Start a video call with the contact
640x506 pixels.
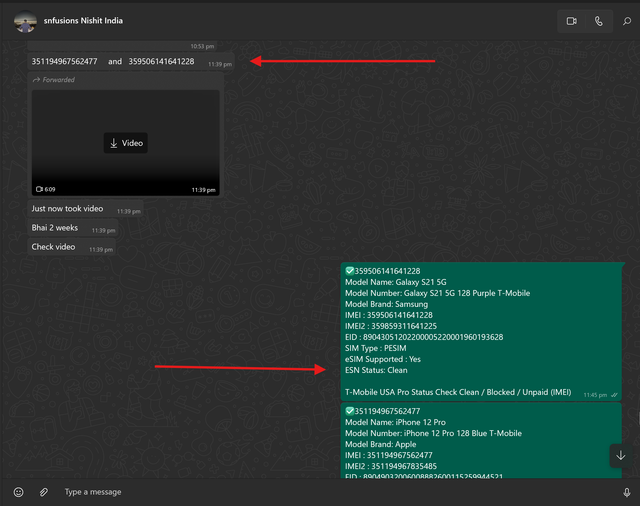[x=571, y=21]
